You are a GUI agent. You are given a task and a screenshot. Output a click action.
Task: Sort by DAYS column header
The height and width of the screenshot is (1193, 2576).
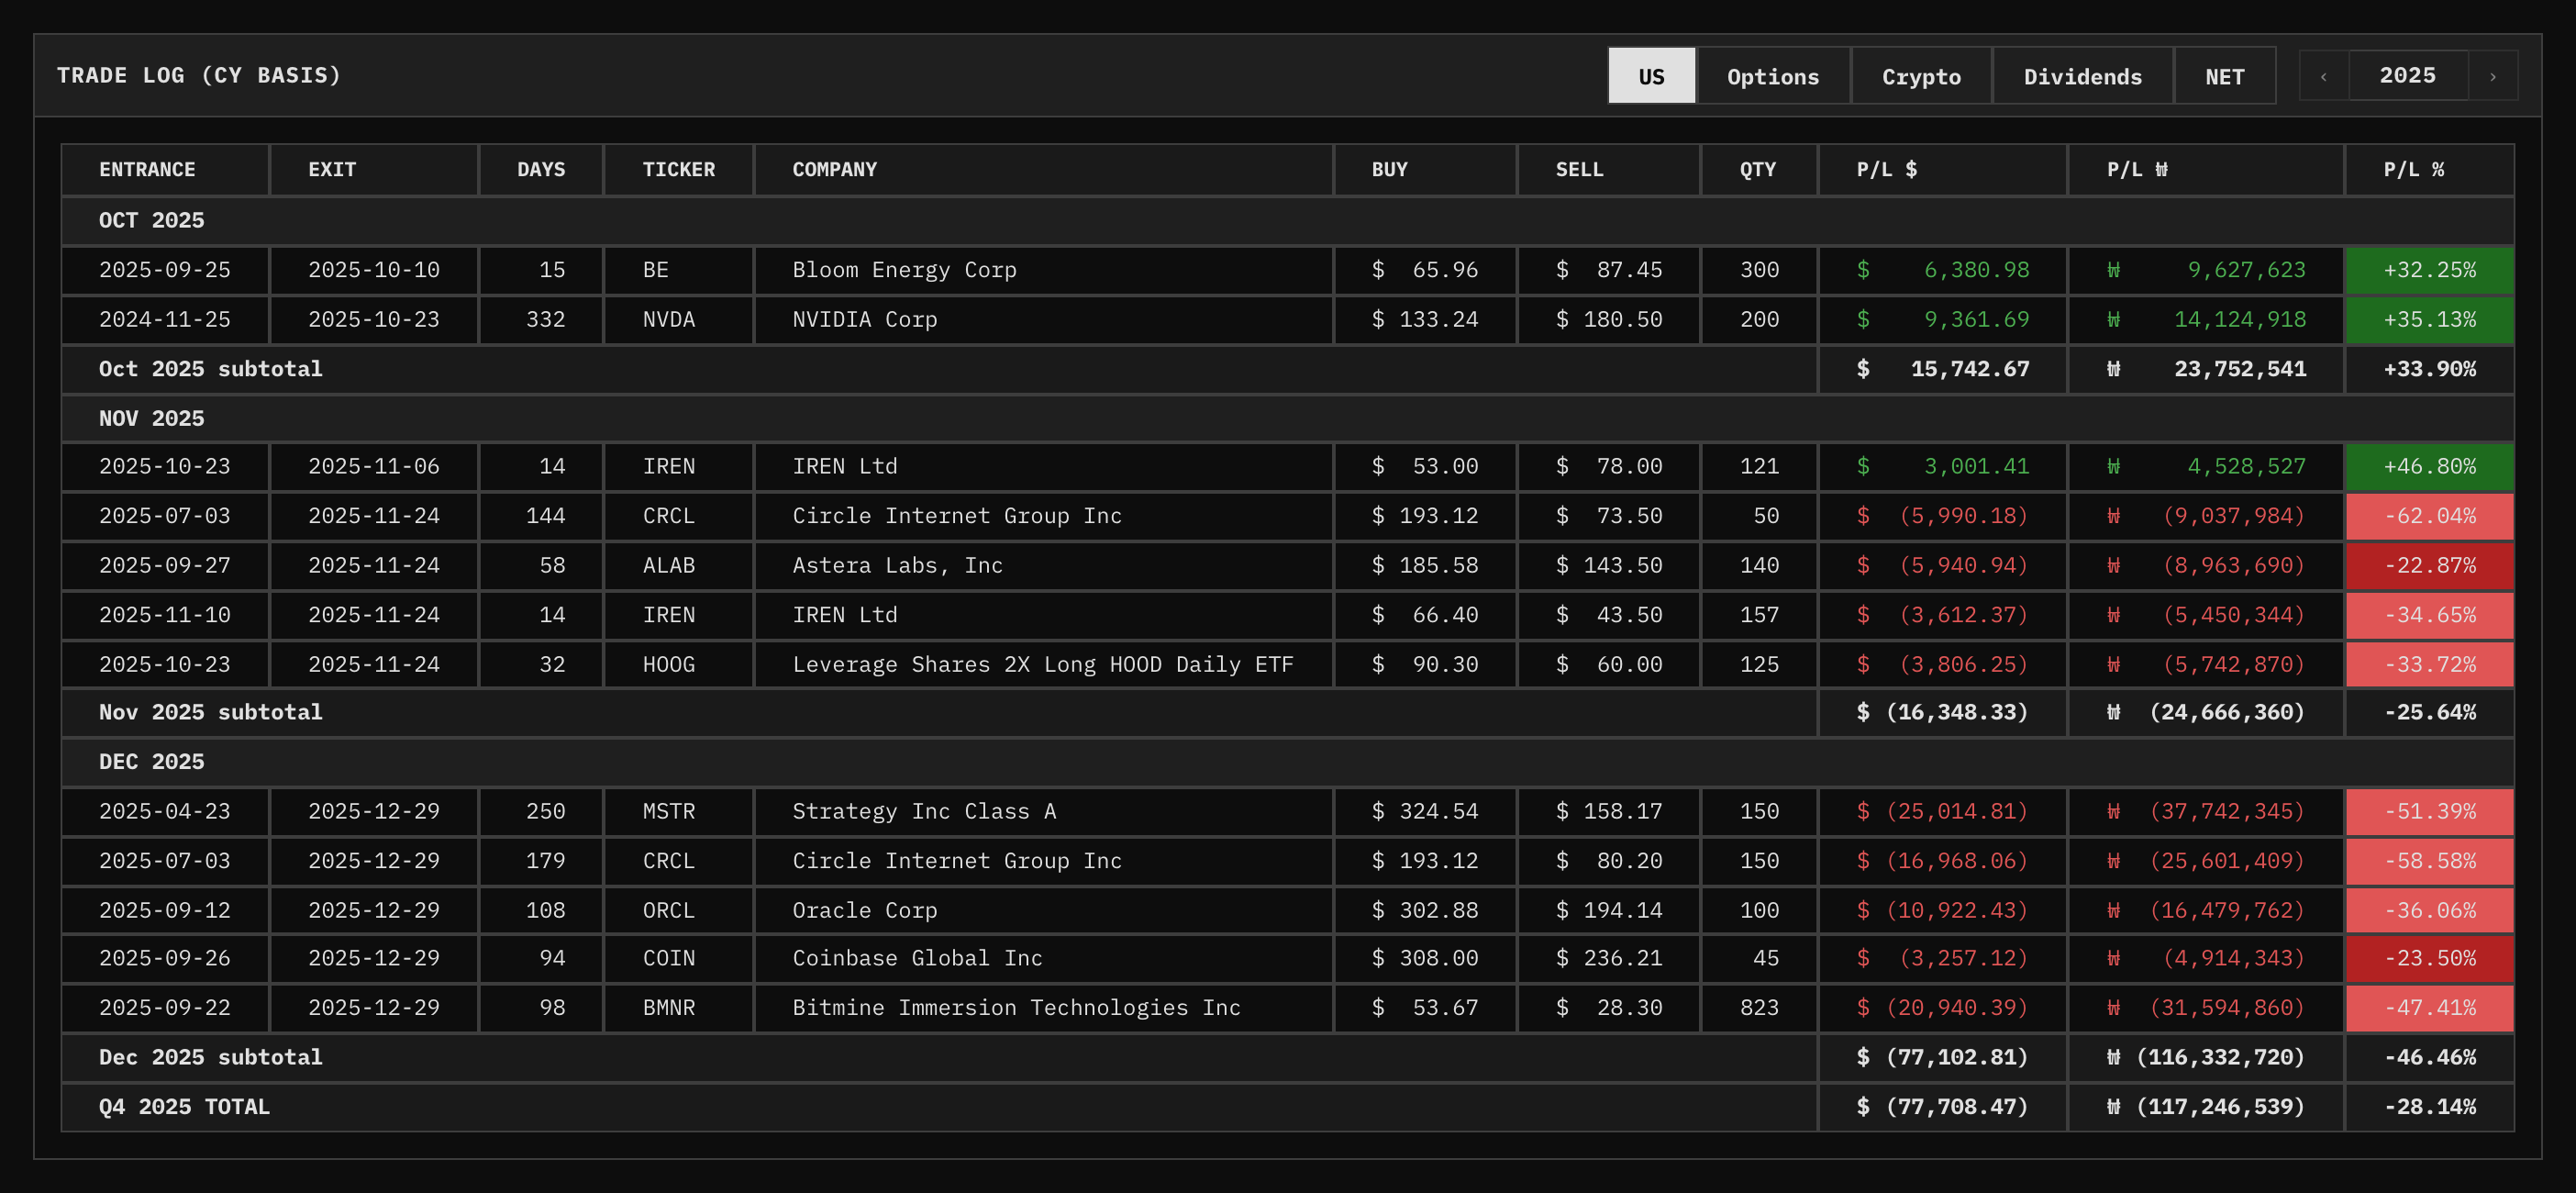pyautogui.click(x=541, y=170)
